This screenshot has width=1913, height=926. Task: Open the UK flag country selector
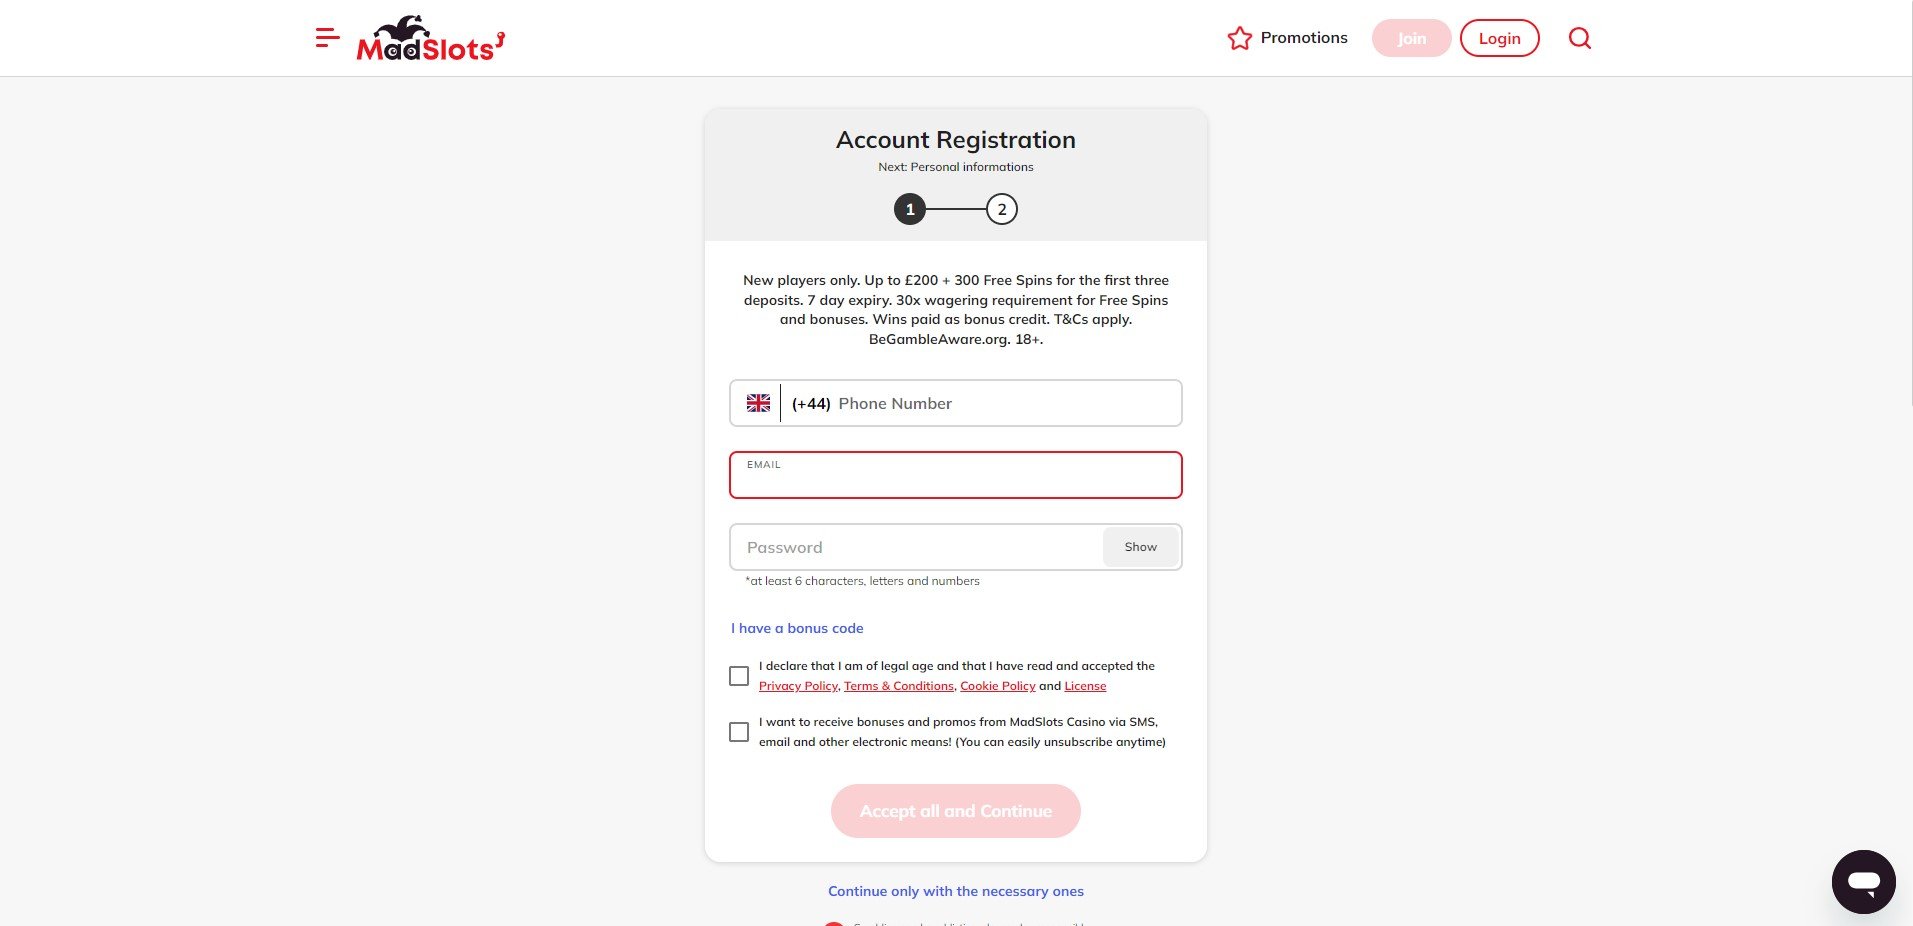[758, 404]
